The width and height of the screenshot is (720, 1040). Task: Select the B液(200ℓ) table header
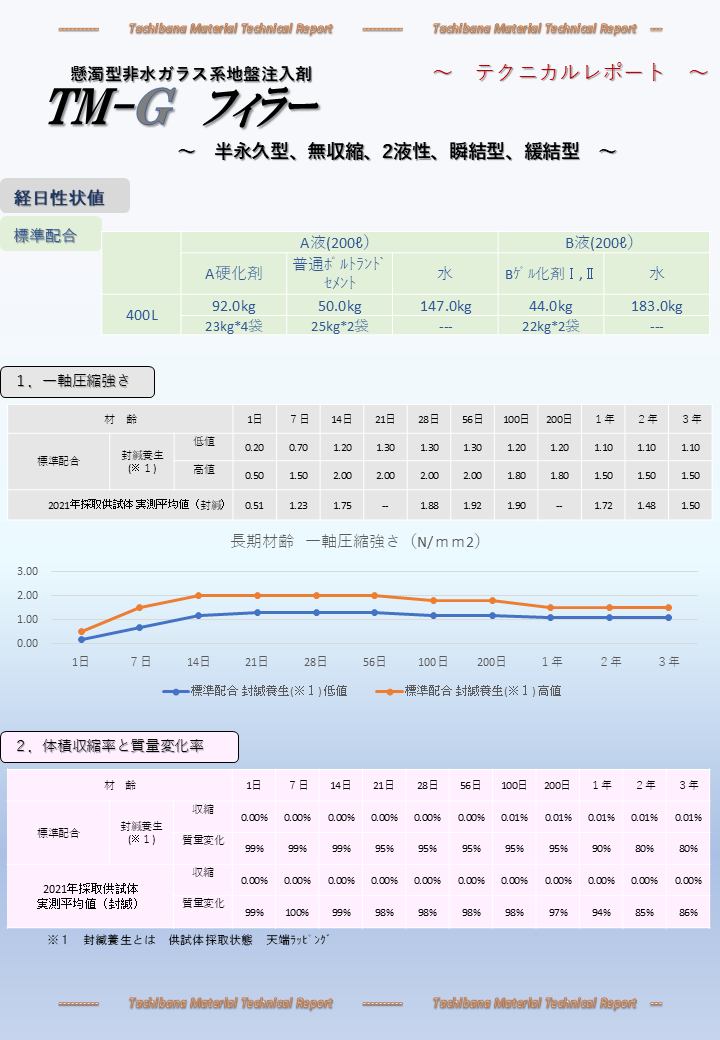602,243
